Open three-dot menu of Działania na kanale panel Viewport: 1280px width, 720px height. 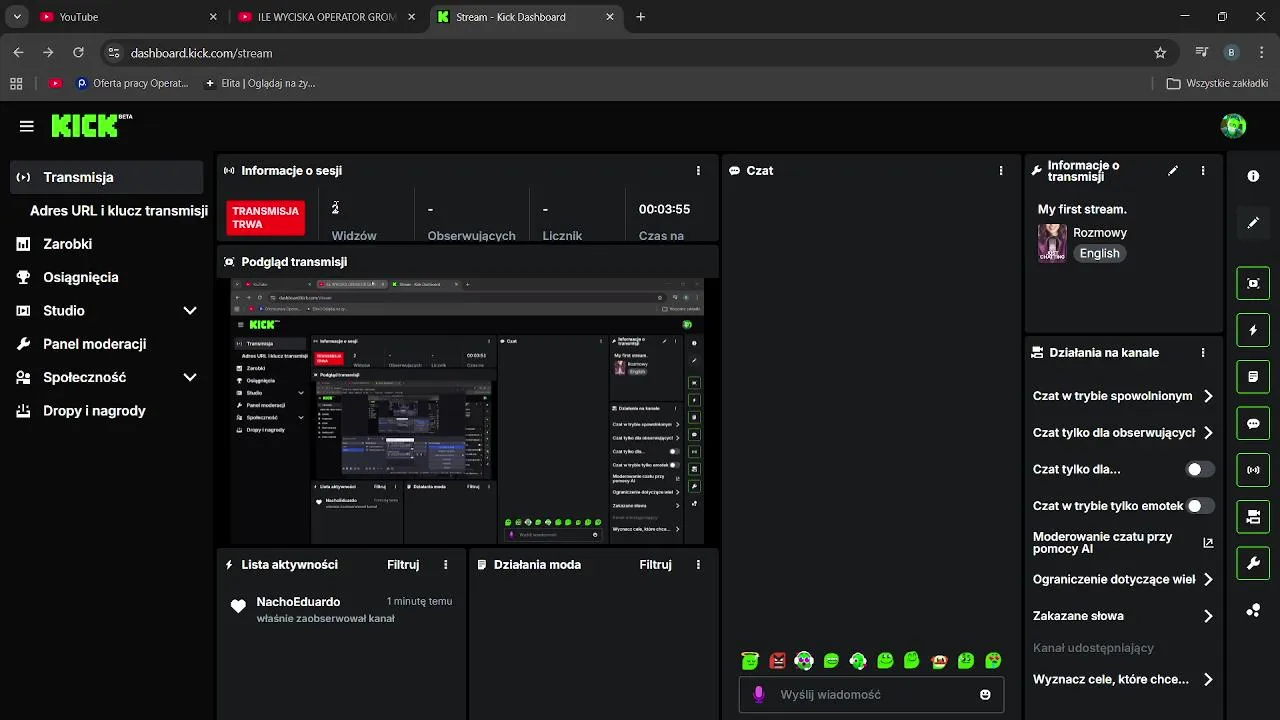click(1203, 353)
